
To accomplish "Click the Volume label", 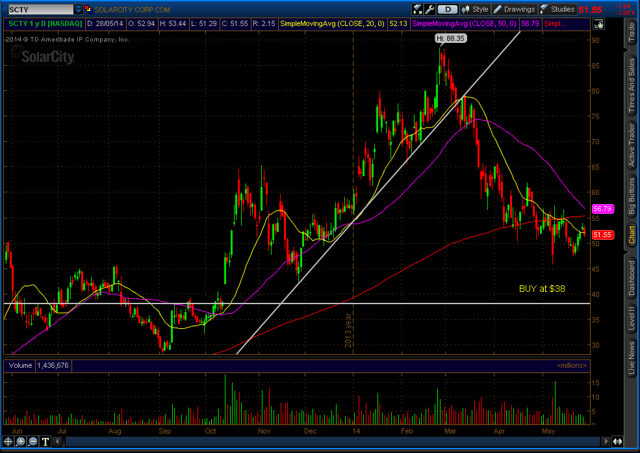I will coord(20,365).
